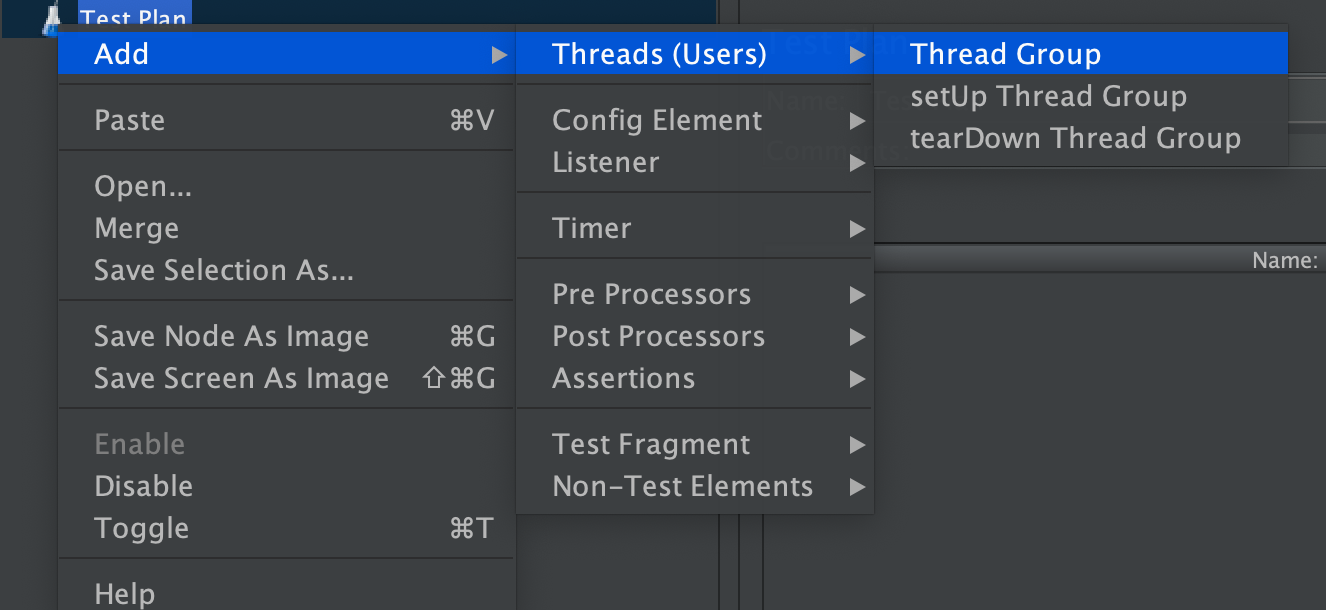Select the Merge menu entry
Screen dimensions: 1326x610
click(136, 229)
